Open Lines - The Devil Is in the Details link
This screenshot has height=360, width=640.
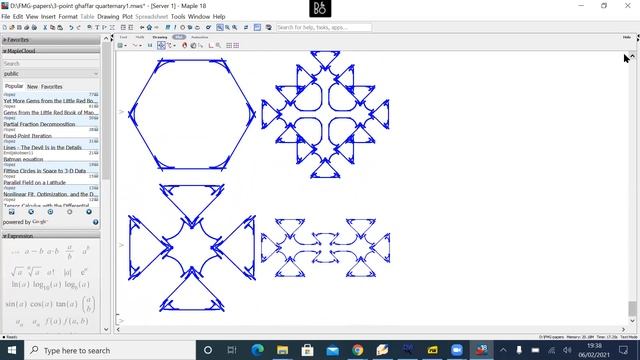[x=43, y=147]
